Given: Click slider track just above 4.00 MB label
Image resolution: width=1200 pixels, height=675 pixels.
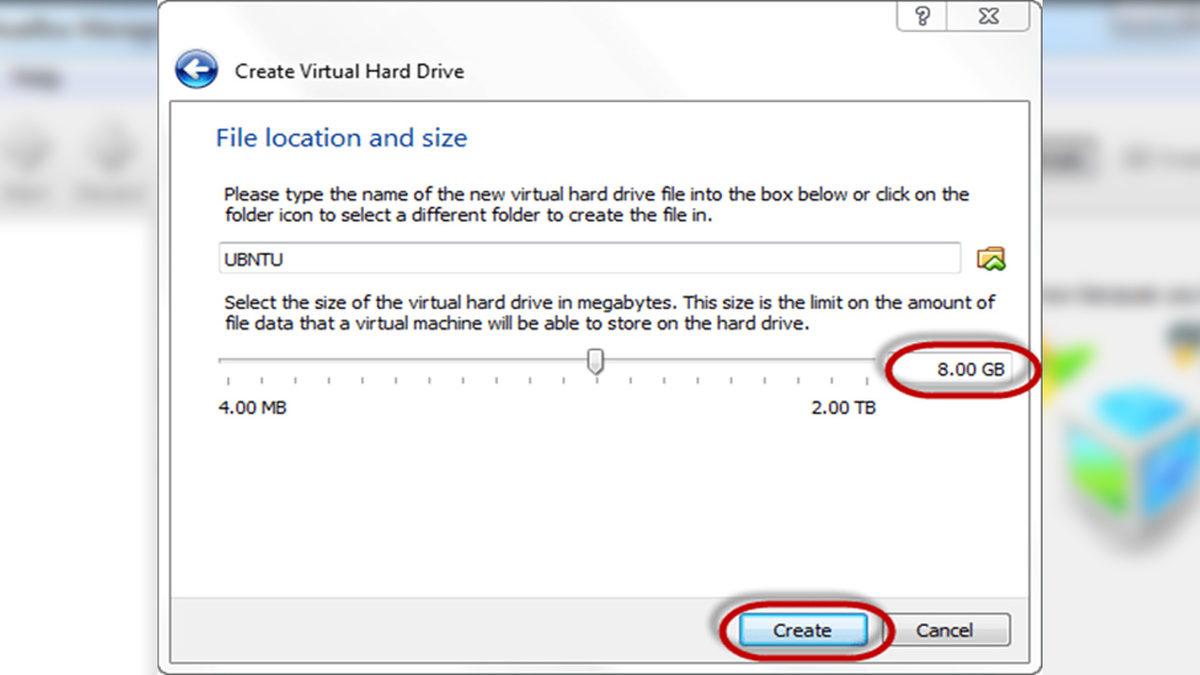Looking at the screenshot, I should click(232, 359).
